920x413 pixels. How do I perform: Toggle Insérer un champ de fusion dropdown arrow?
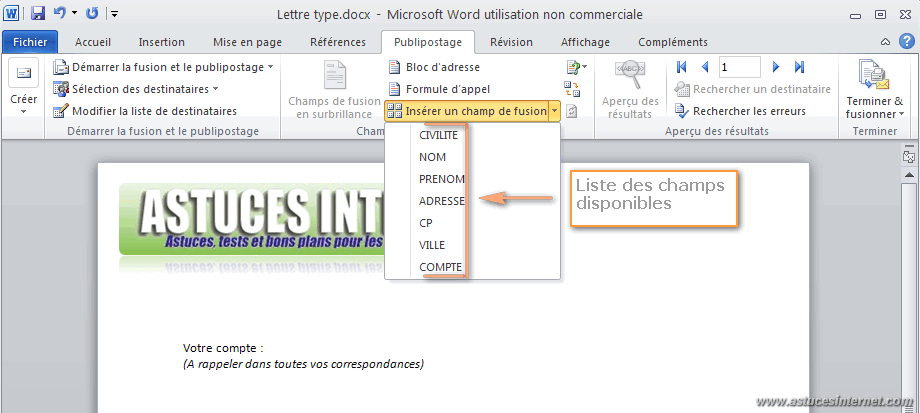pyautogui.click(x=554, y=111)
